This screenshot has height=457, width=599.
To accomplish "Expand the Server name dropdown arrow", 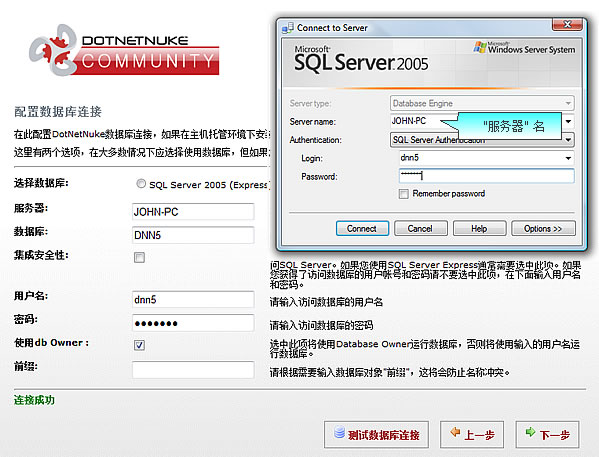I will click(x=568, y=122).
